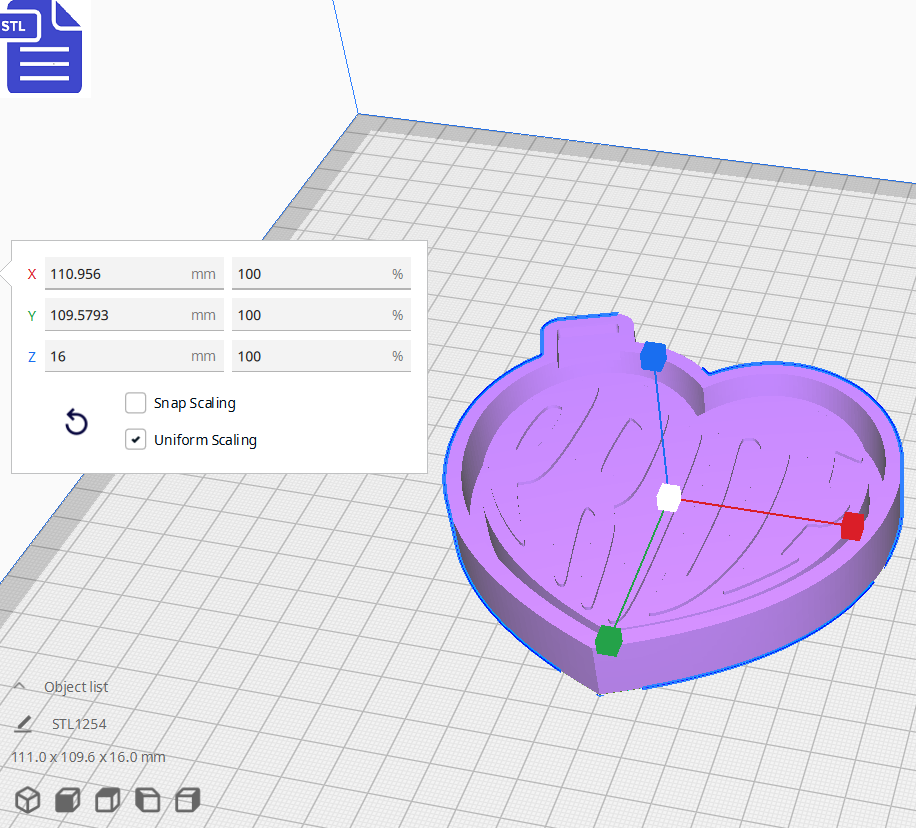Collapse the Object list panel
This screenshot has width=916, height=828.
tap(18, 686)
